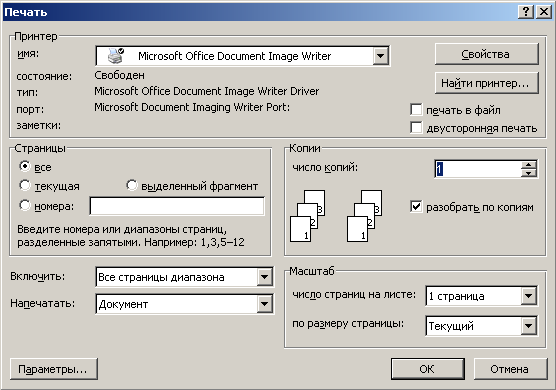Click the help question mark button
This screenshot has height=390, width=556.
click(x=526, y=12)
